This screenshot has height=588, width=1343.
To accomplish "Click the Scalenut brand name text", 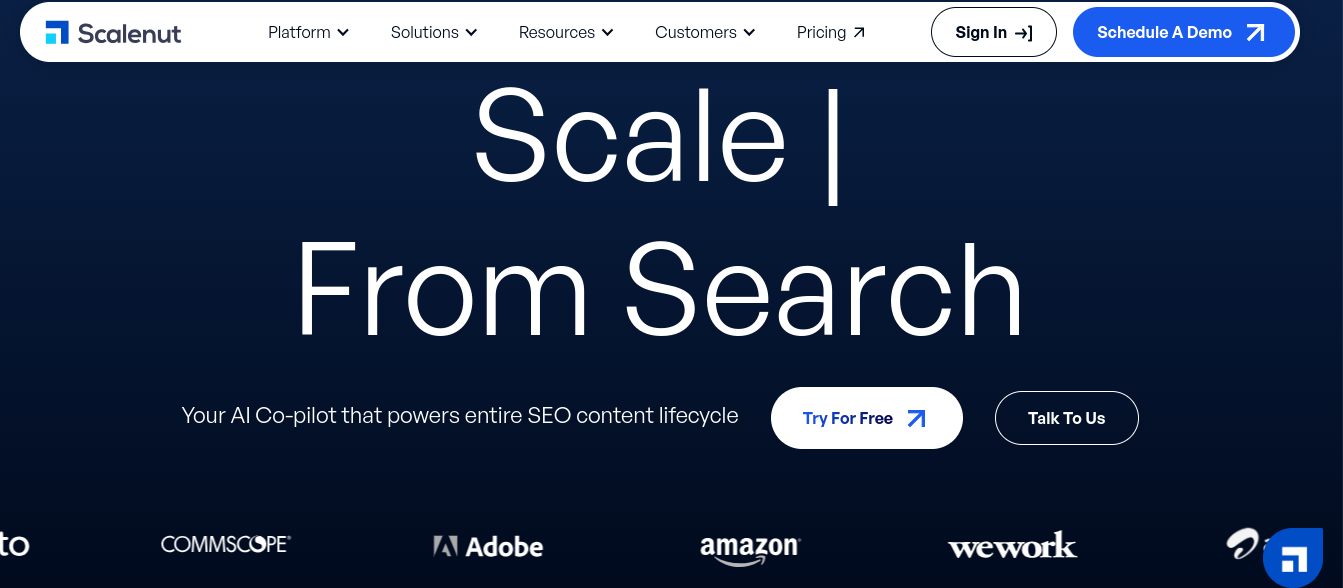I will click(x=129, y=33).
